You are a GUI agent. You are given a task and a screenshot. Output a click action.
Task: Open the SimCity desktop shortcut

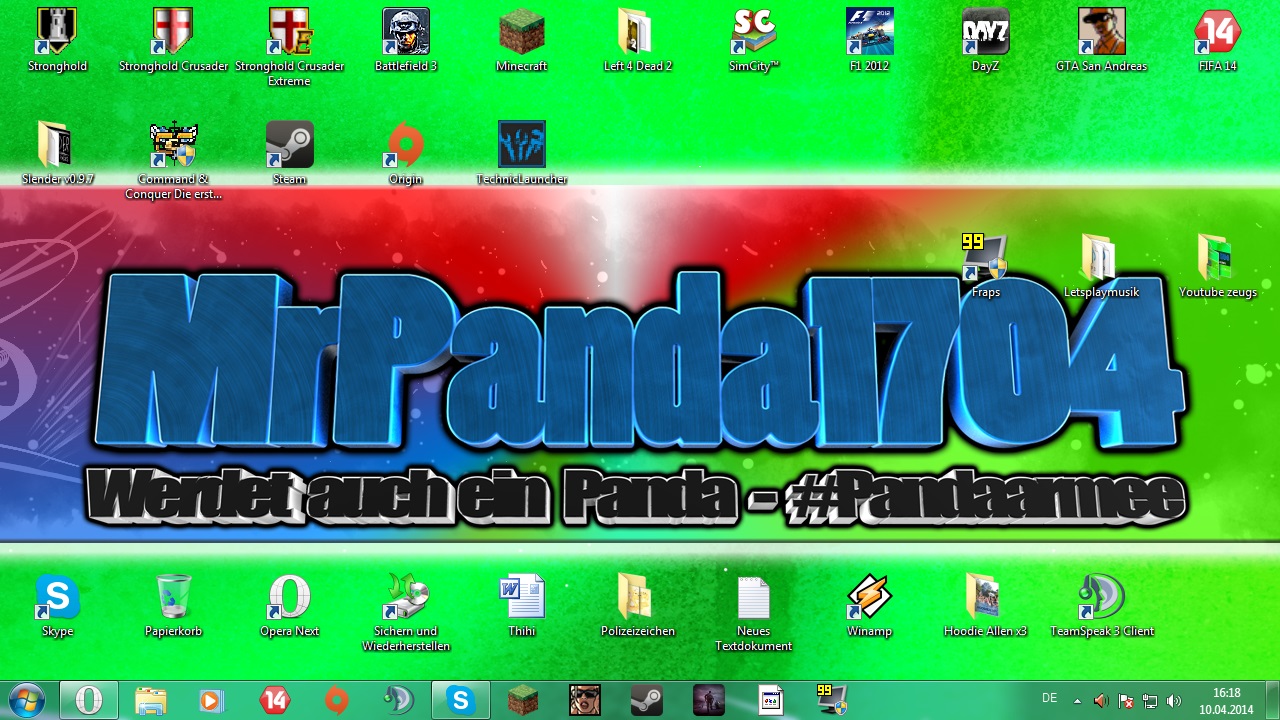pos(754,34)
